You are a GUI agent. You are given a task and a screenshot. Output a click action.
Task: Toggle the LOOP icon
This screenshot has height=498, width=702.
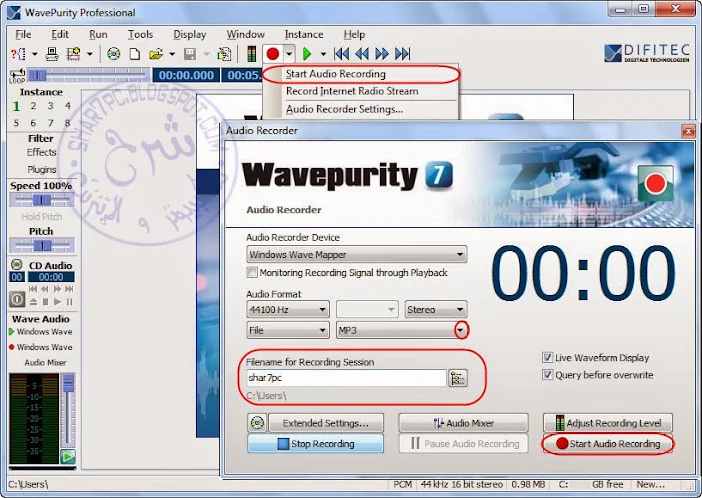17,76
